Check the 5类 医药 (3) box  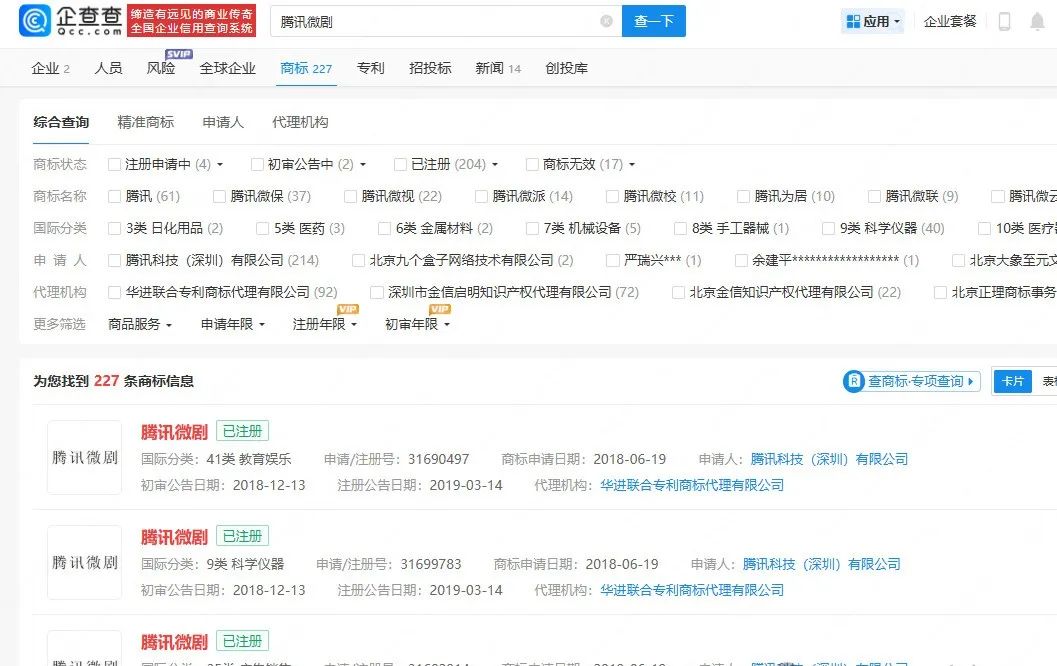tap(262, 229)
